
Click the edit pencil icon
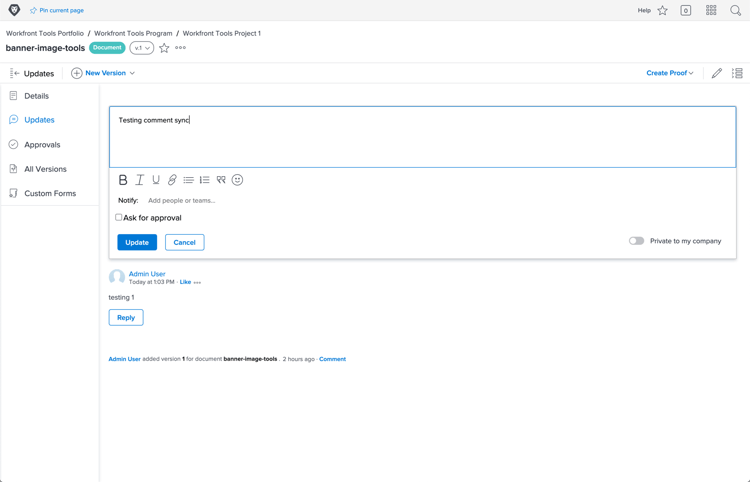[717, 73]
